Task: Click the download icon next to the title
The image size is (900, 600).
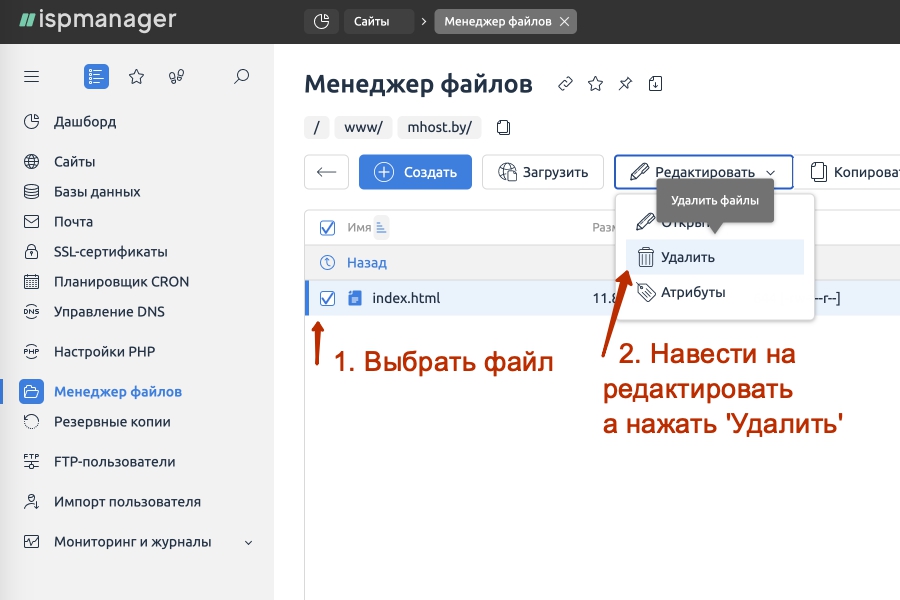Action: tap(656, 84)
